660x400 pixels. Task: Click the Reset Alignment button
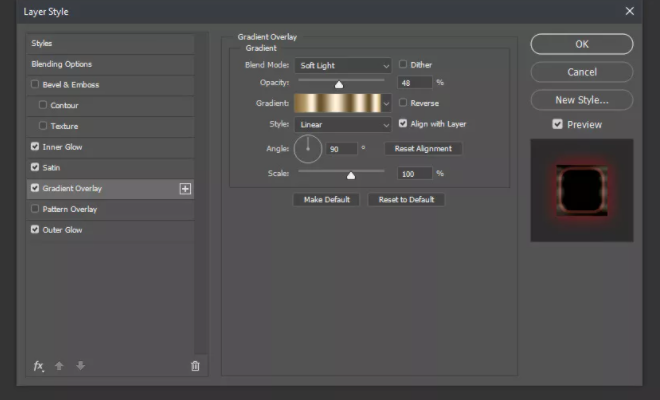423,149
